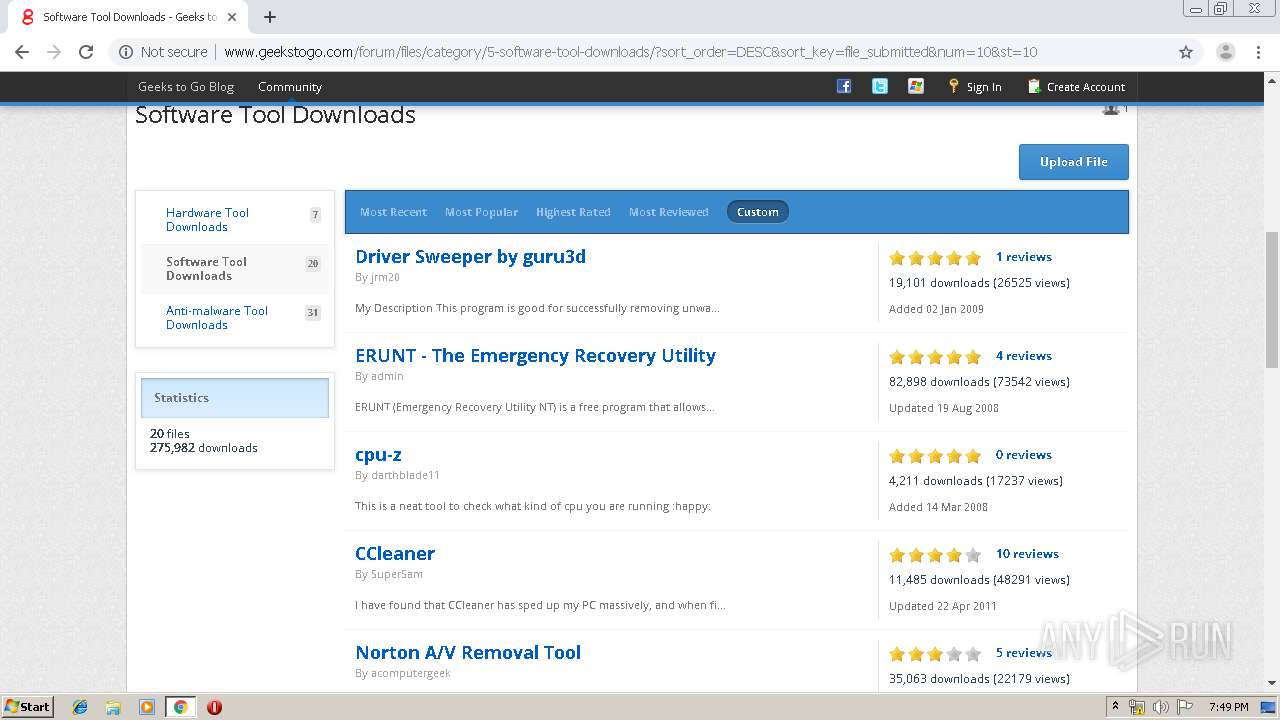Click the Upload File button

1074,162
